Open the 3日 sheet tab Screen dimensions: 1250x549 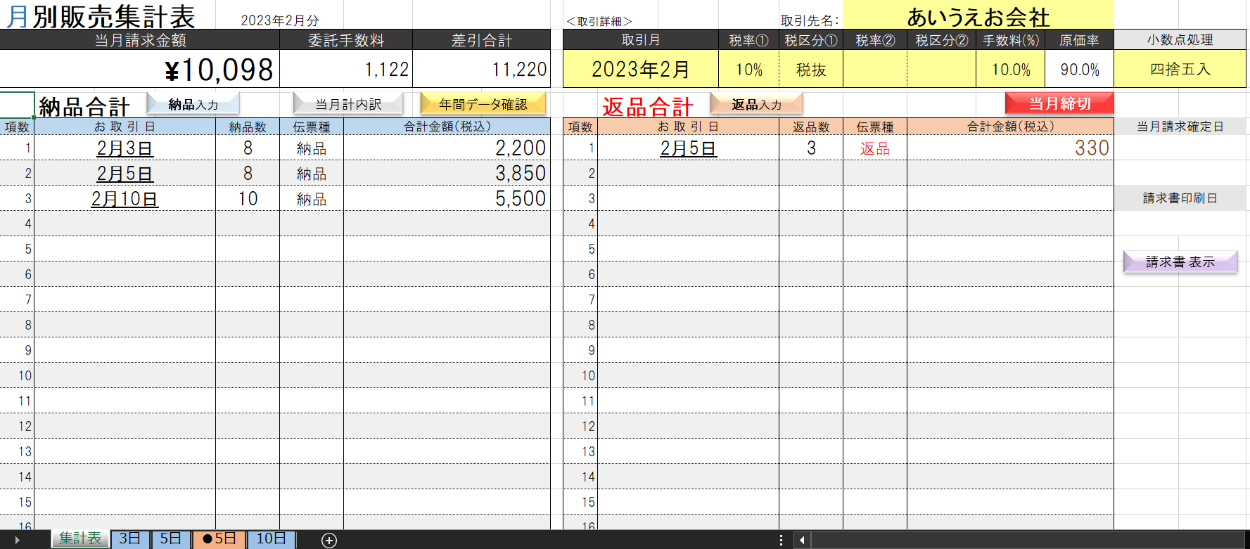tap(130, 538)
